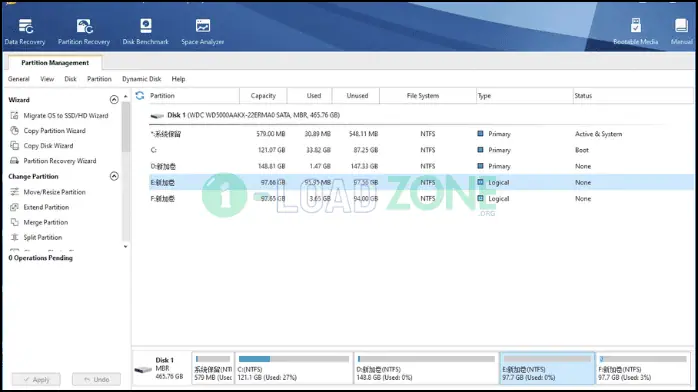
Task: Click the Disk 1 WDC header row text
Action: pos(253,115)
